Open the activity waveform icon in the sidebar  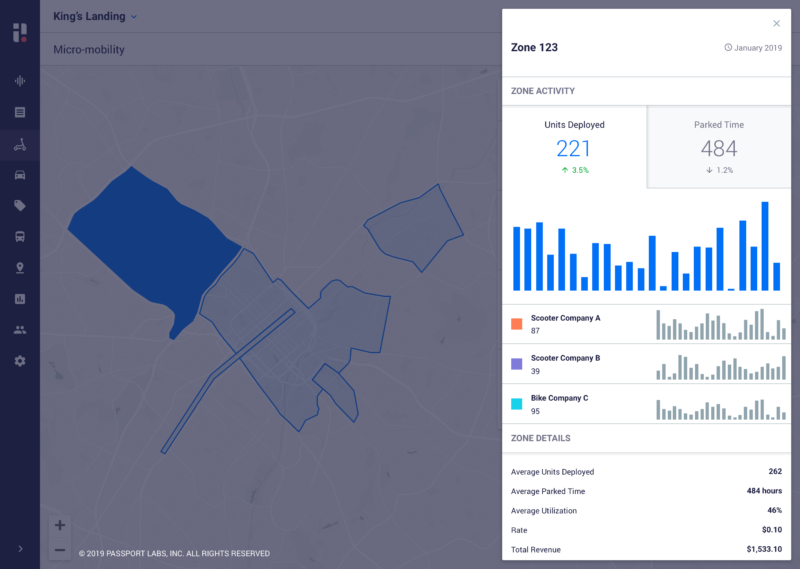[x=20, y=81]
